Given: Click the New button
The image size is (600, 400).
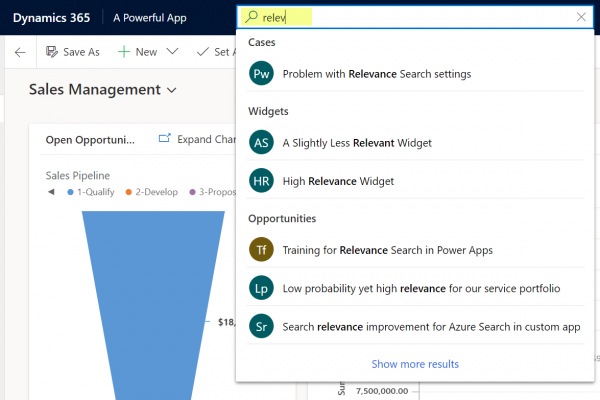Looking at the screenshot, I should [138, 52].
